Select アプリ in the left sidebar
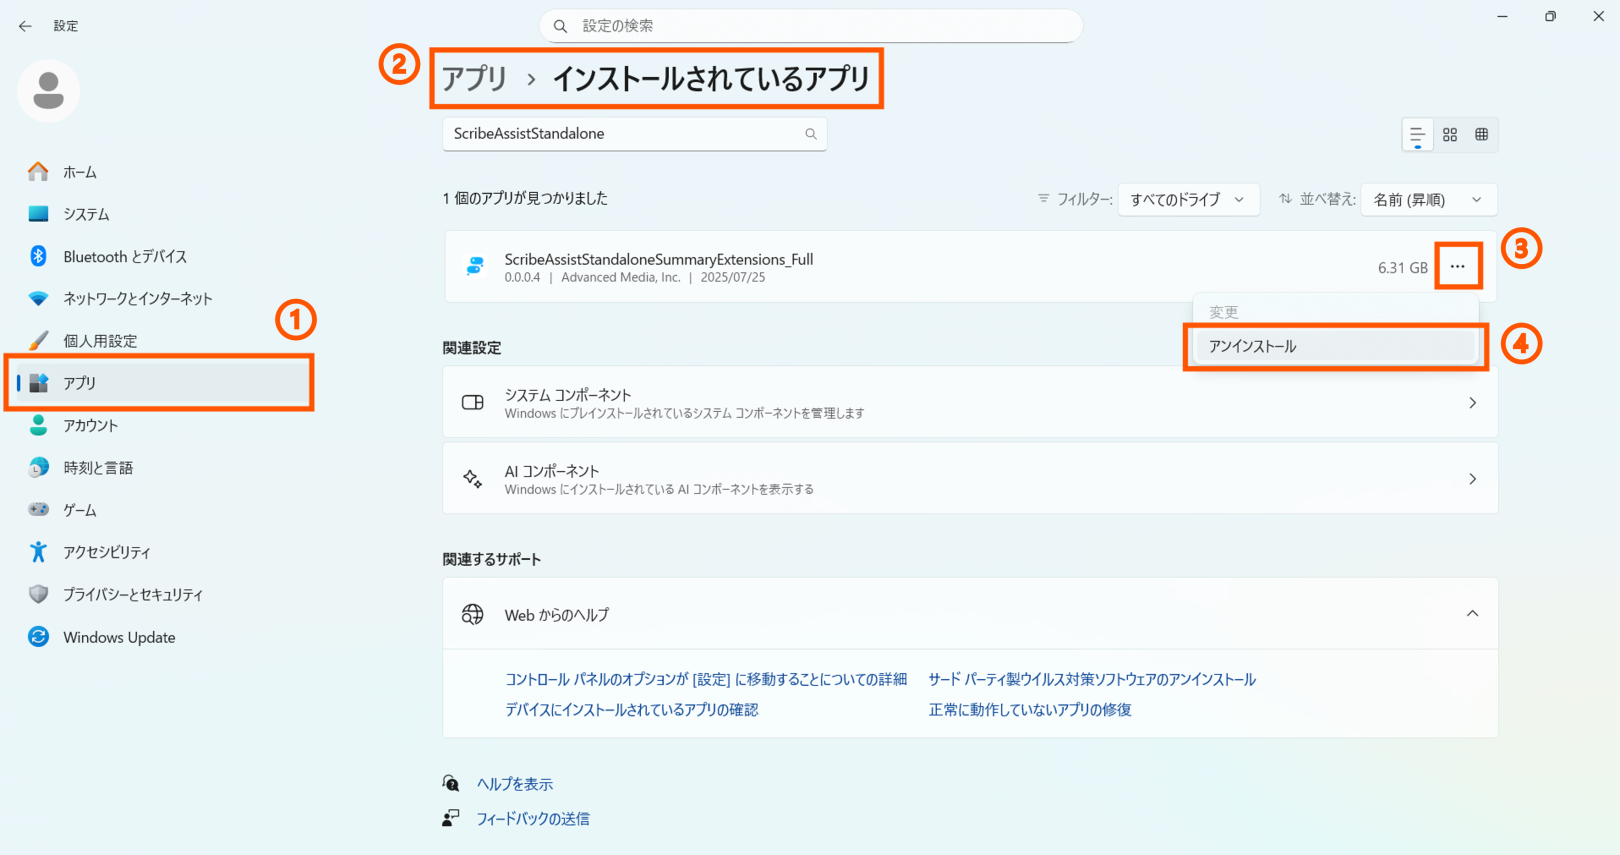Image resolution: width=1620 pixels, height=855 pixels. point(80,383)
